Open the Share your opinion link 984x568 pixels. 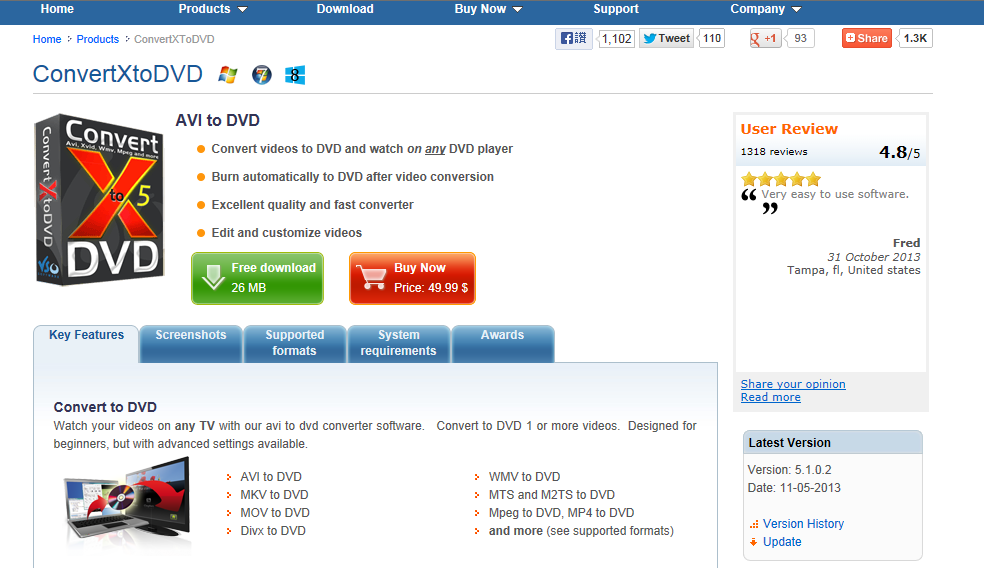(793, 384)
